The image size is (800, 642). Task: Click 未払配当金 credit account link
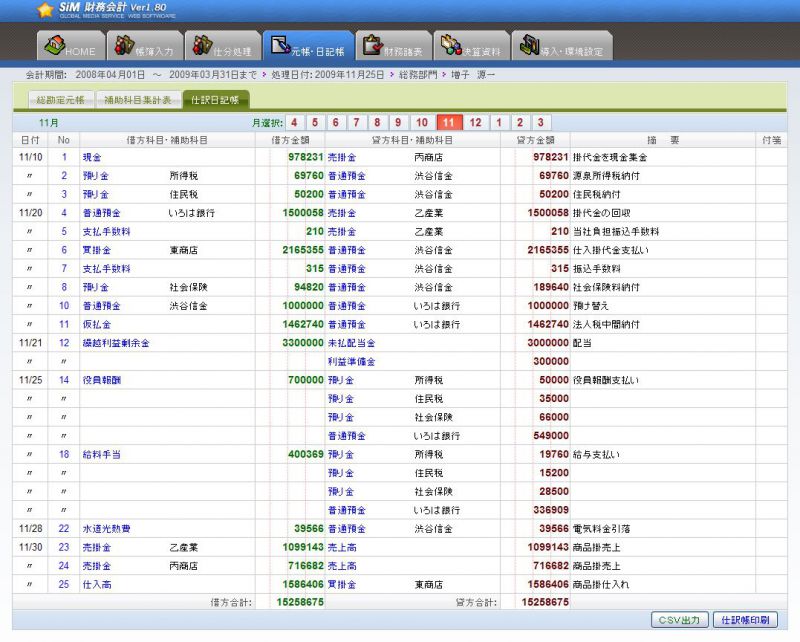[x=352, y=343]
